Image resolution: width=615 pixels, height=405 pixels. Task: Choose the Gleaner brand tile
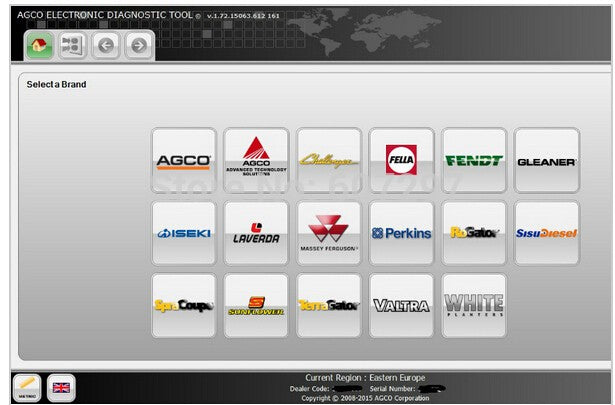[x=546, y=160]
